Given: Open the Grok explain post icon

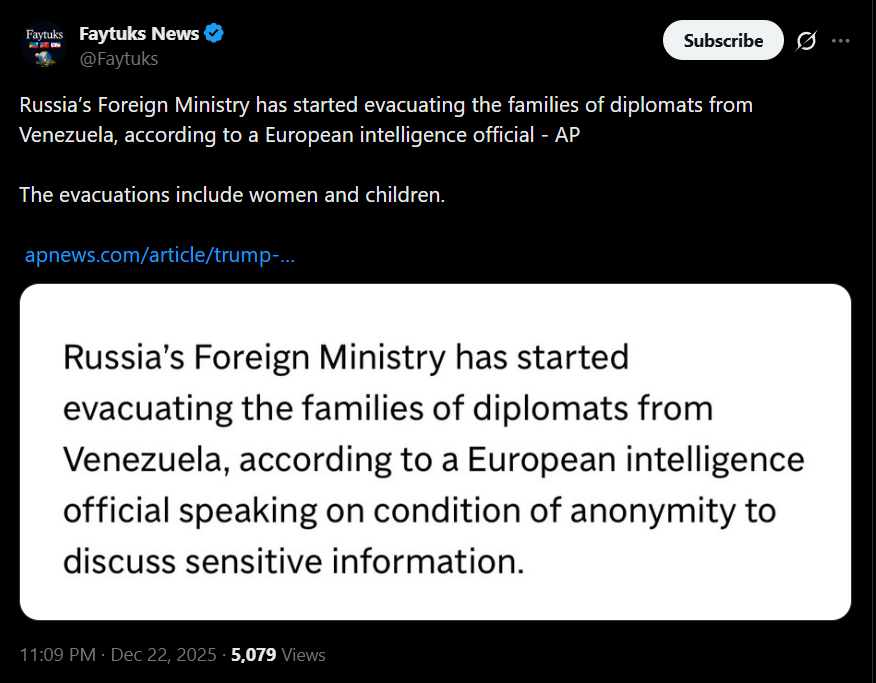Looking at the screenshot, I should [x=806, y=41].
